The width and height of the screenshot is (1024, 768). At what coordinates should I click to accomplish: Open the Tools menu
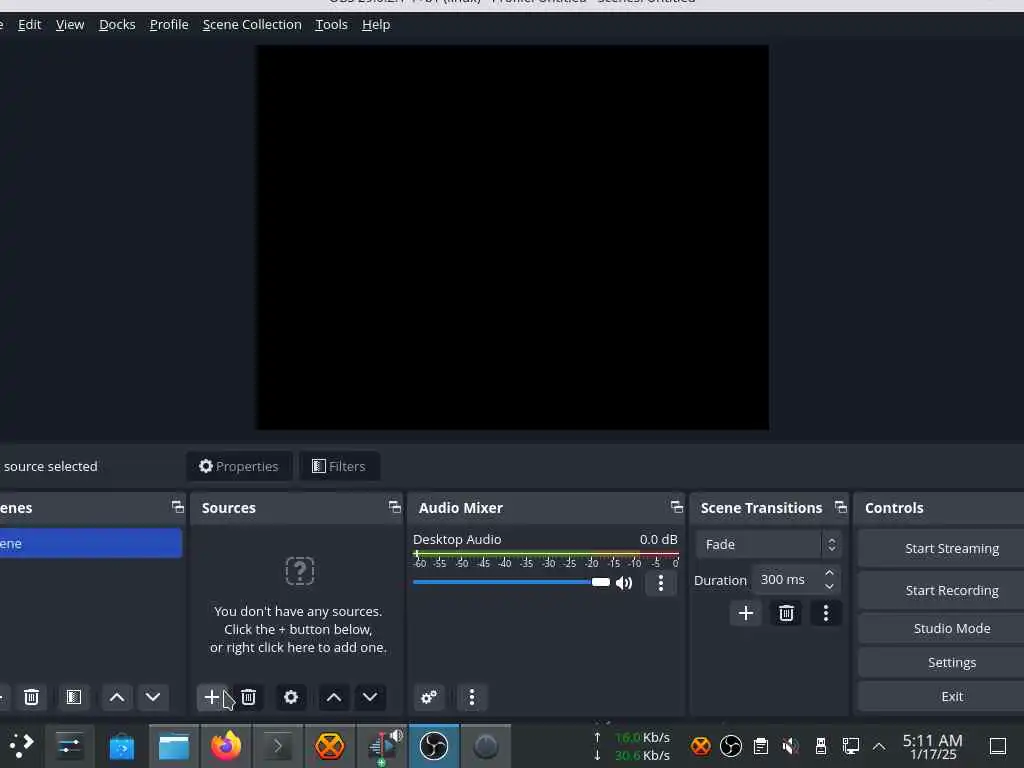[331, 24]
